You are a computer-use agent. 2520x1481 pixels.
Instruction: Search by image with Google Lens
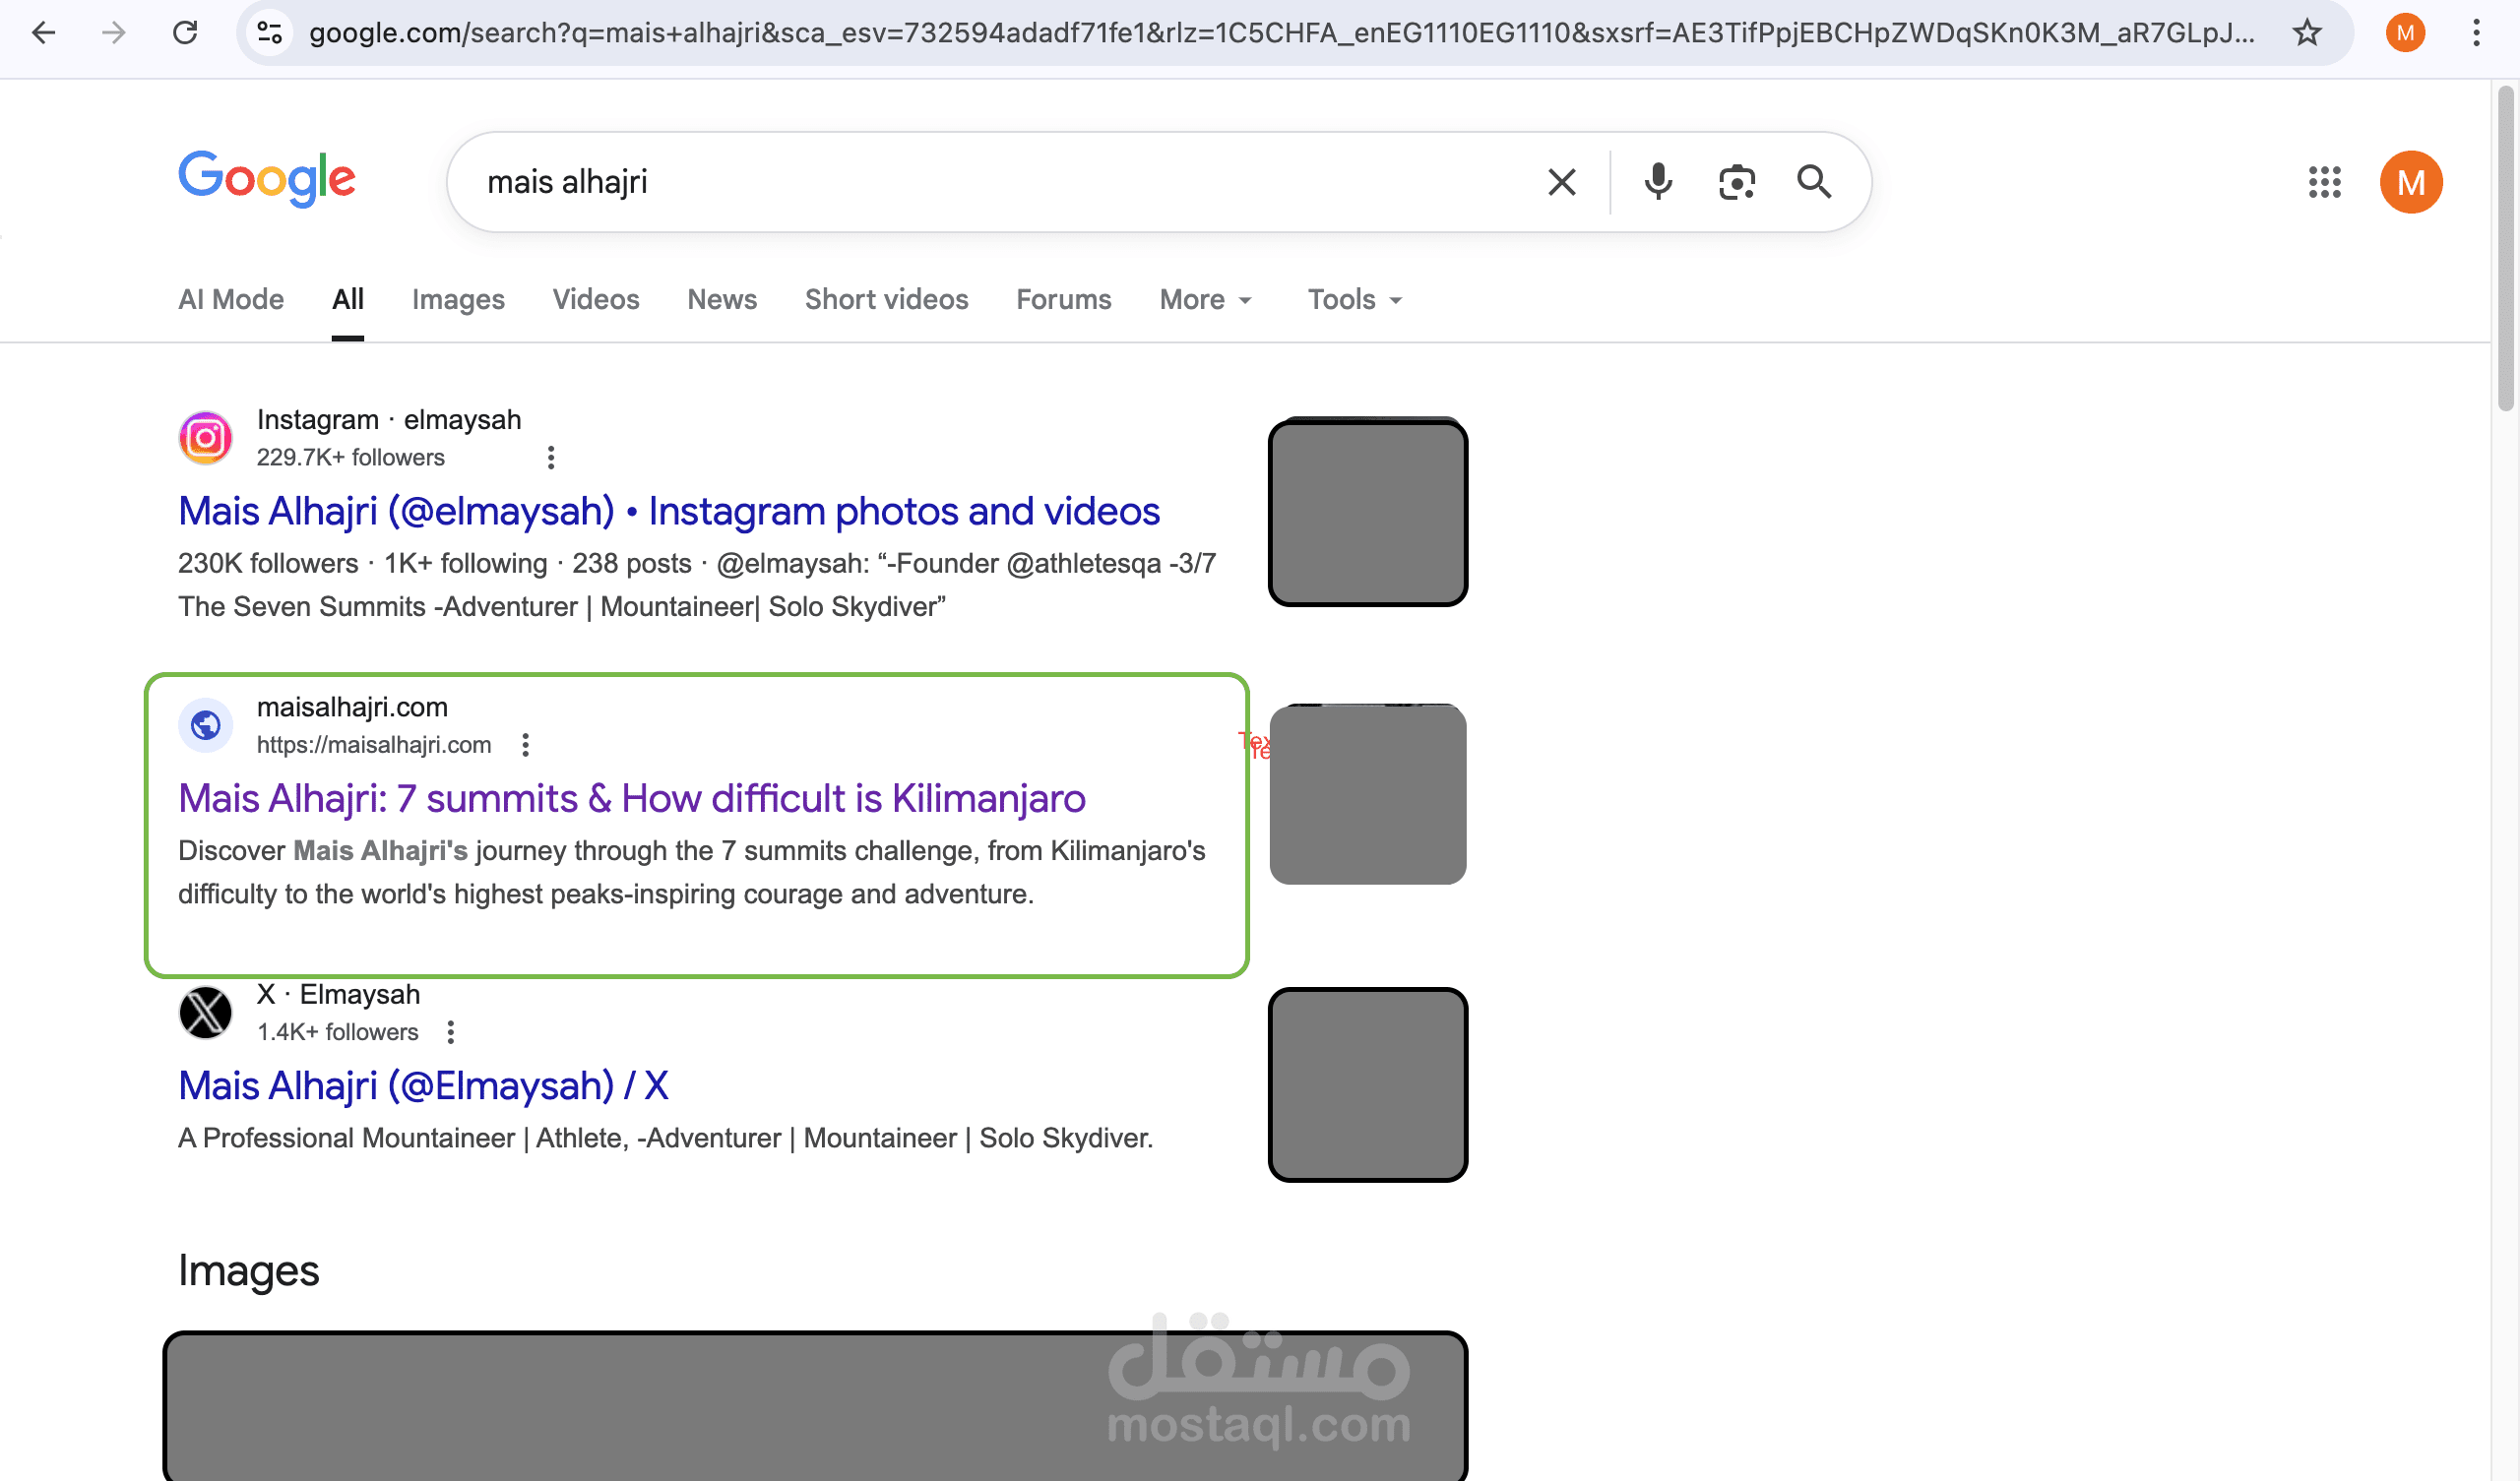tap(1737, 182)
